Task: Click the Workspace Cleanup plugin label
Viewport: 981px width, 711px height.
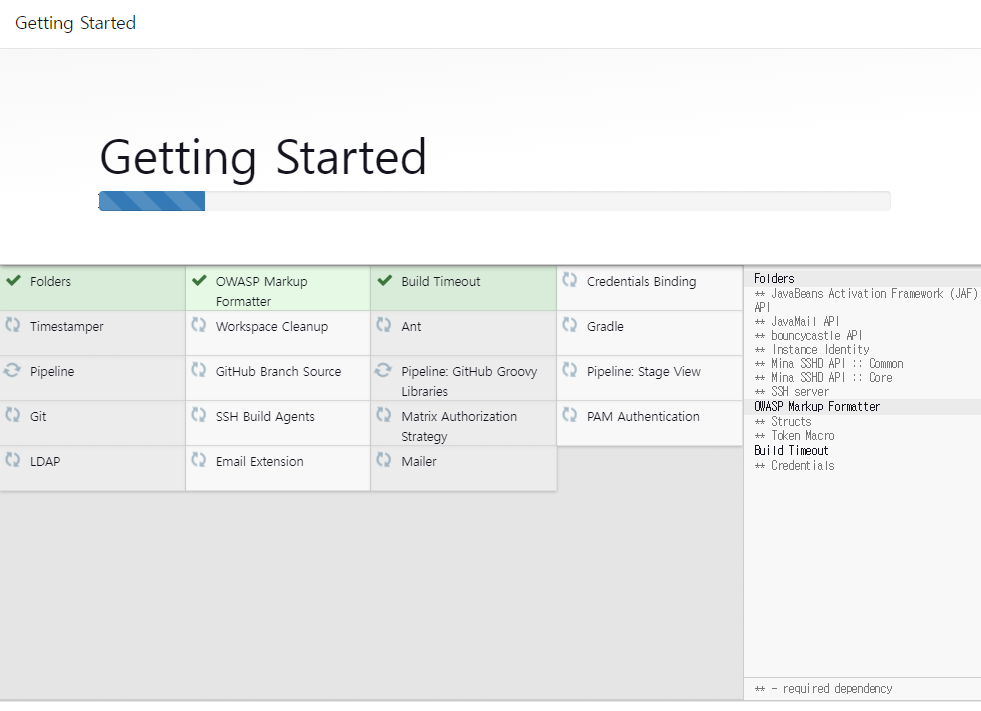Action: [272, 327]
